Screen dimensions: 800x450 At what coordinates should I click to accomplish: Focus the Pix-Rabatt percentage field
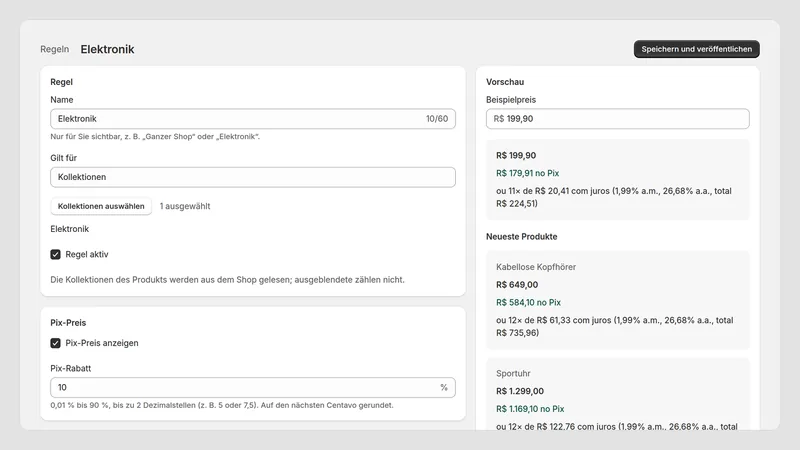253,387
